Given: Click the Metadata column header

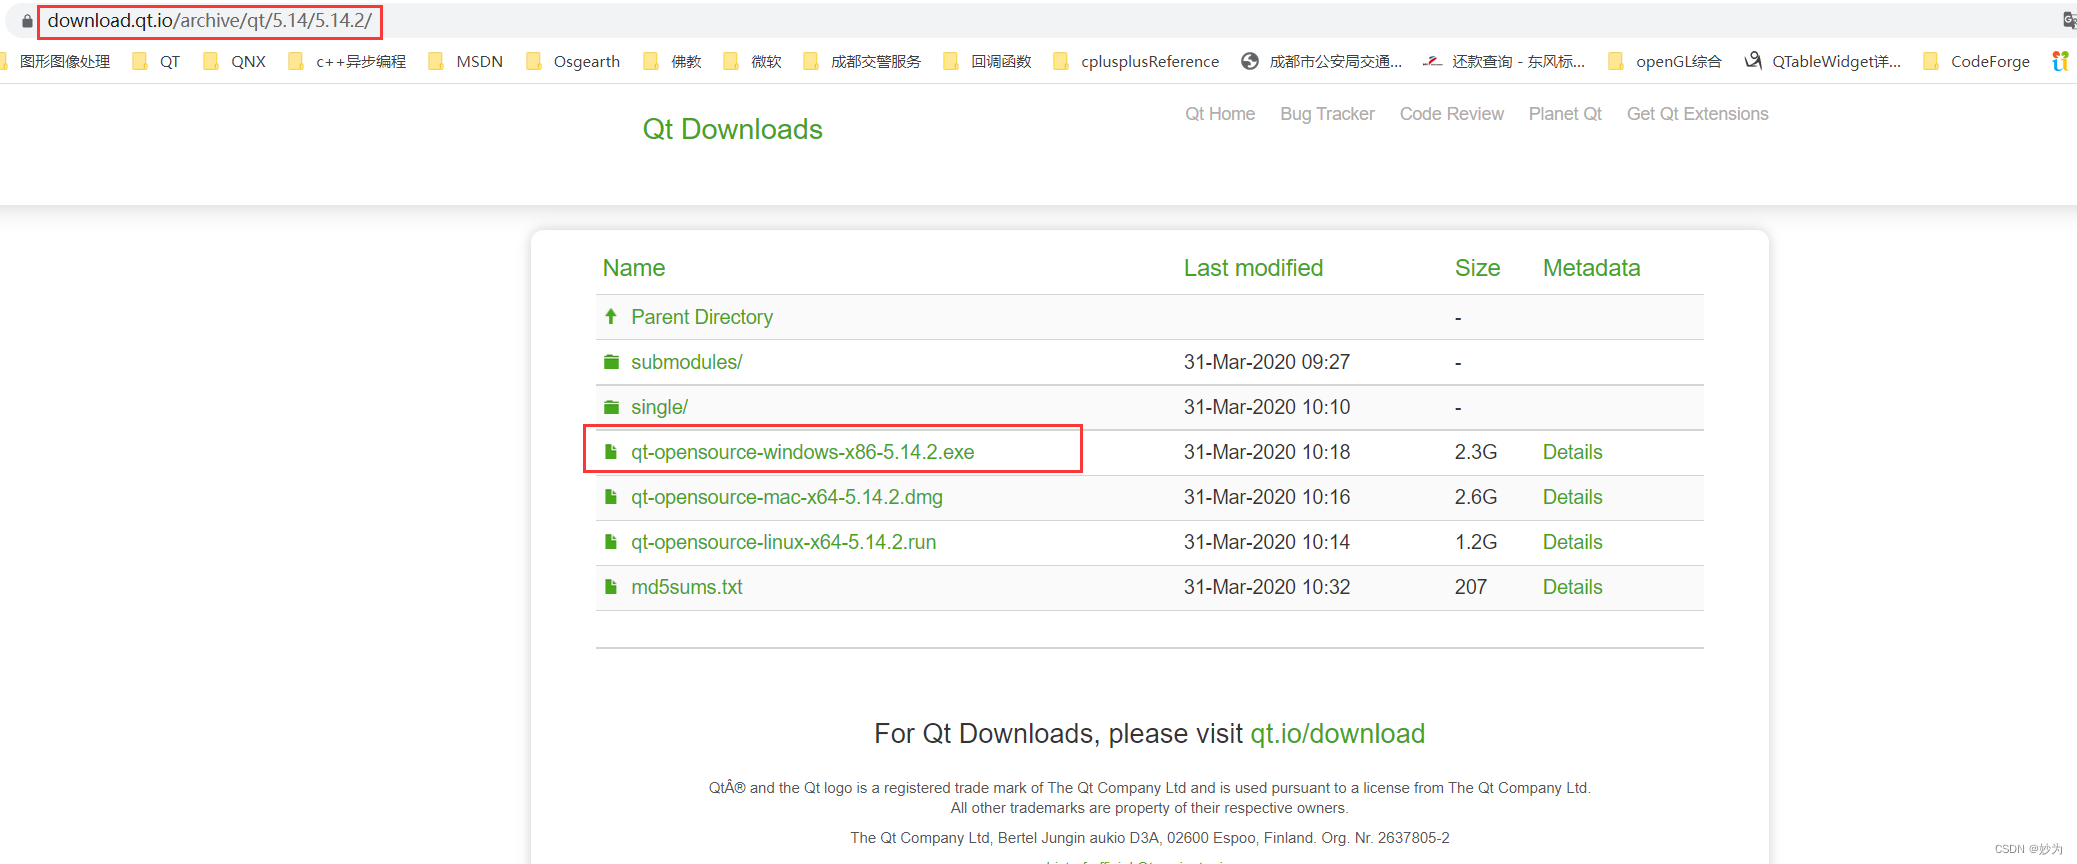Looking at the screenshot, I should click(1591, 268).
